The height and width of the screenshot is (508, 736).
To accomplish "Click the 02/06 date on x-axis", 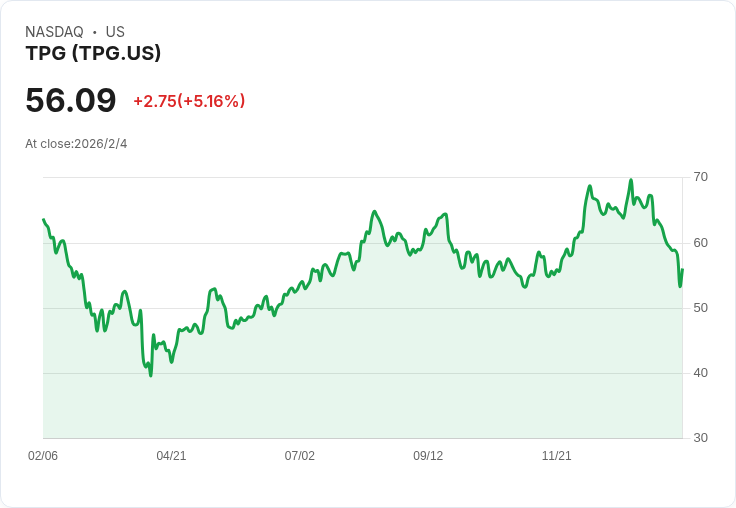I will pyautogui.click(x=43, y=456).
